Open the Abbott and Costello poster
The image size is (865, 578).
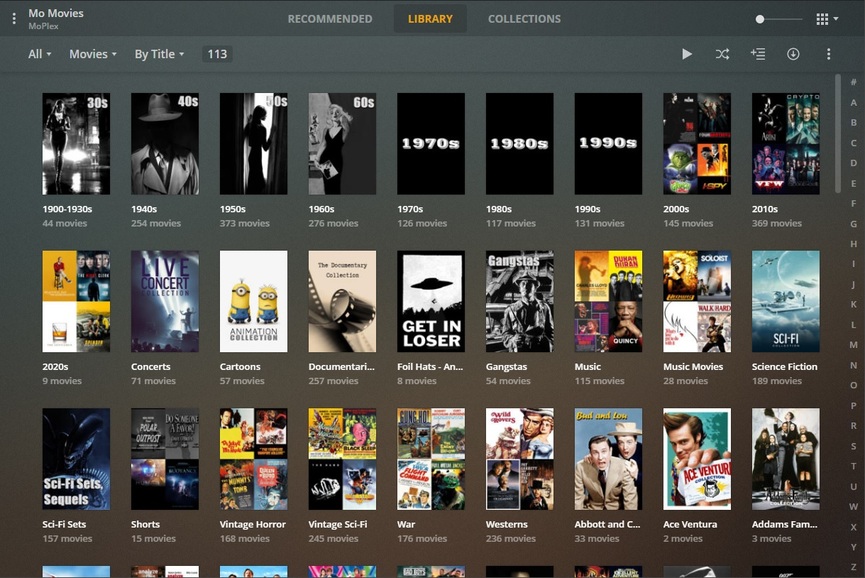coord(608,459)
